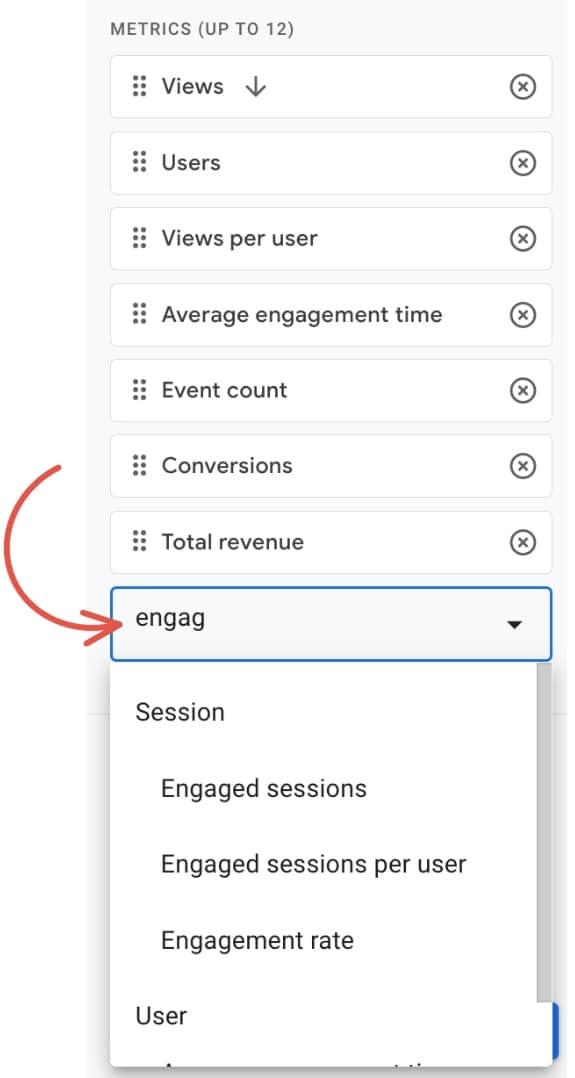Grab the drag handle for Average engagement time

click(140, 315)
